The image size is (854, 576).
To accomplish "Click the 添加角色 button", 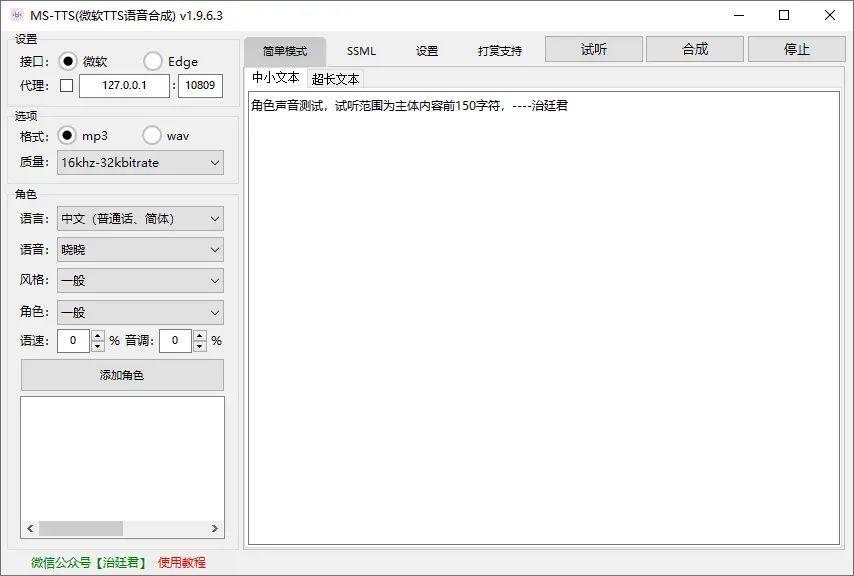I will pyautogui.click(x=122, y=375).
